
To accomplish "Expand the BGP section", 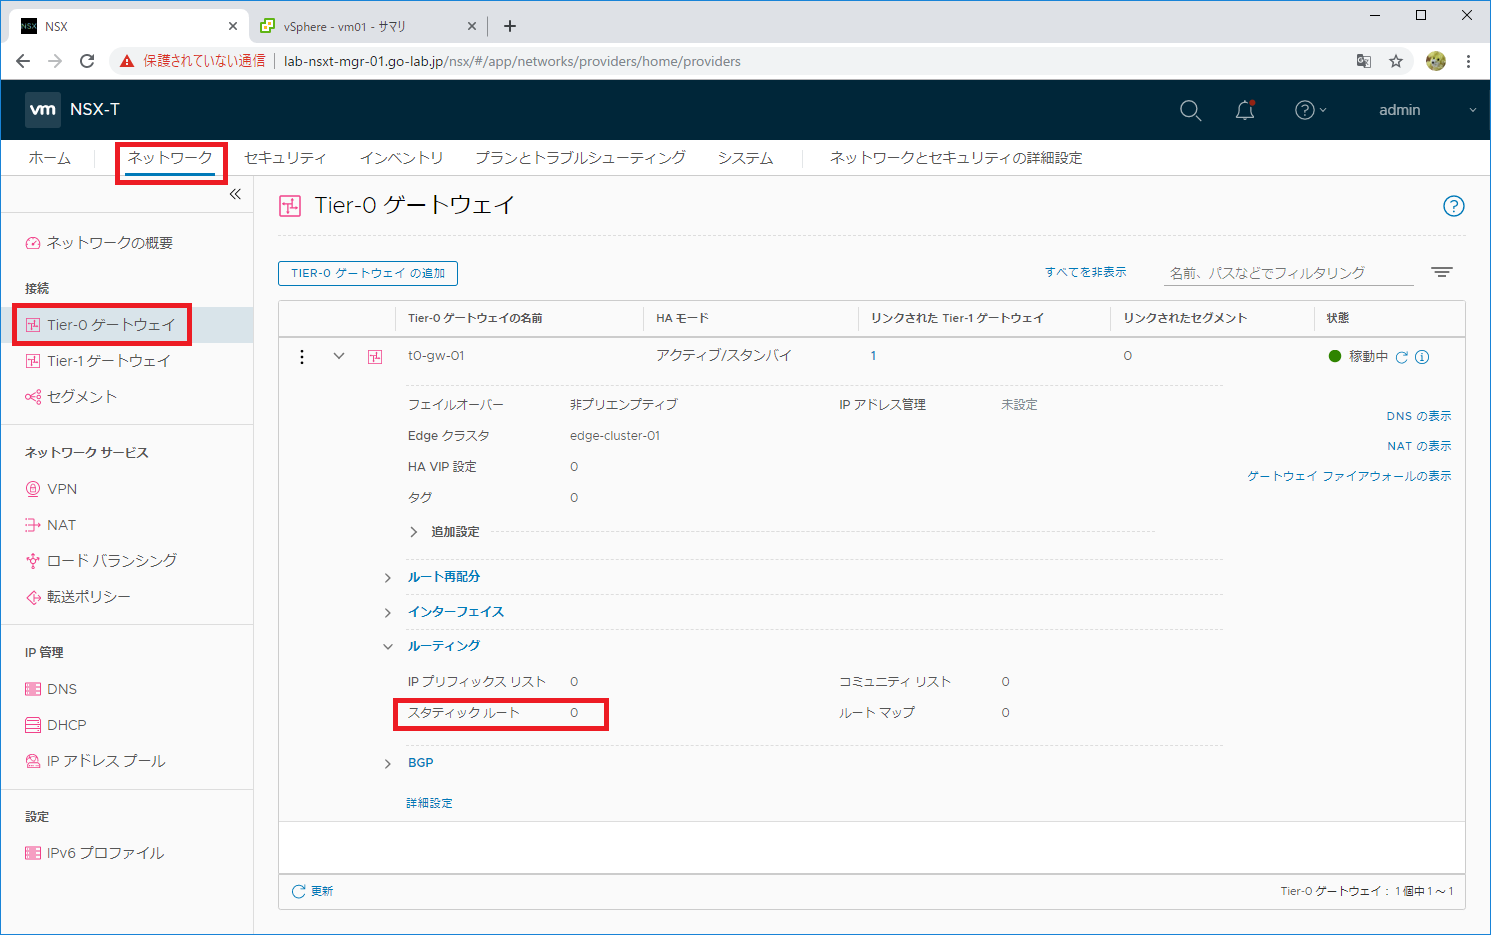I will click(x=388, y=764).
